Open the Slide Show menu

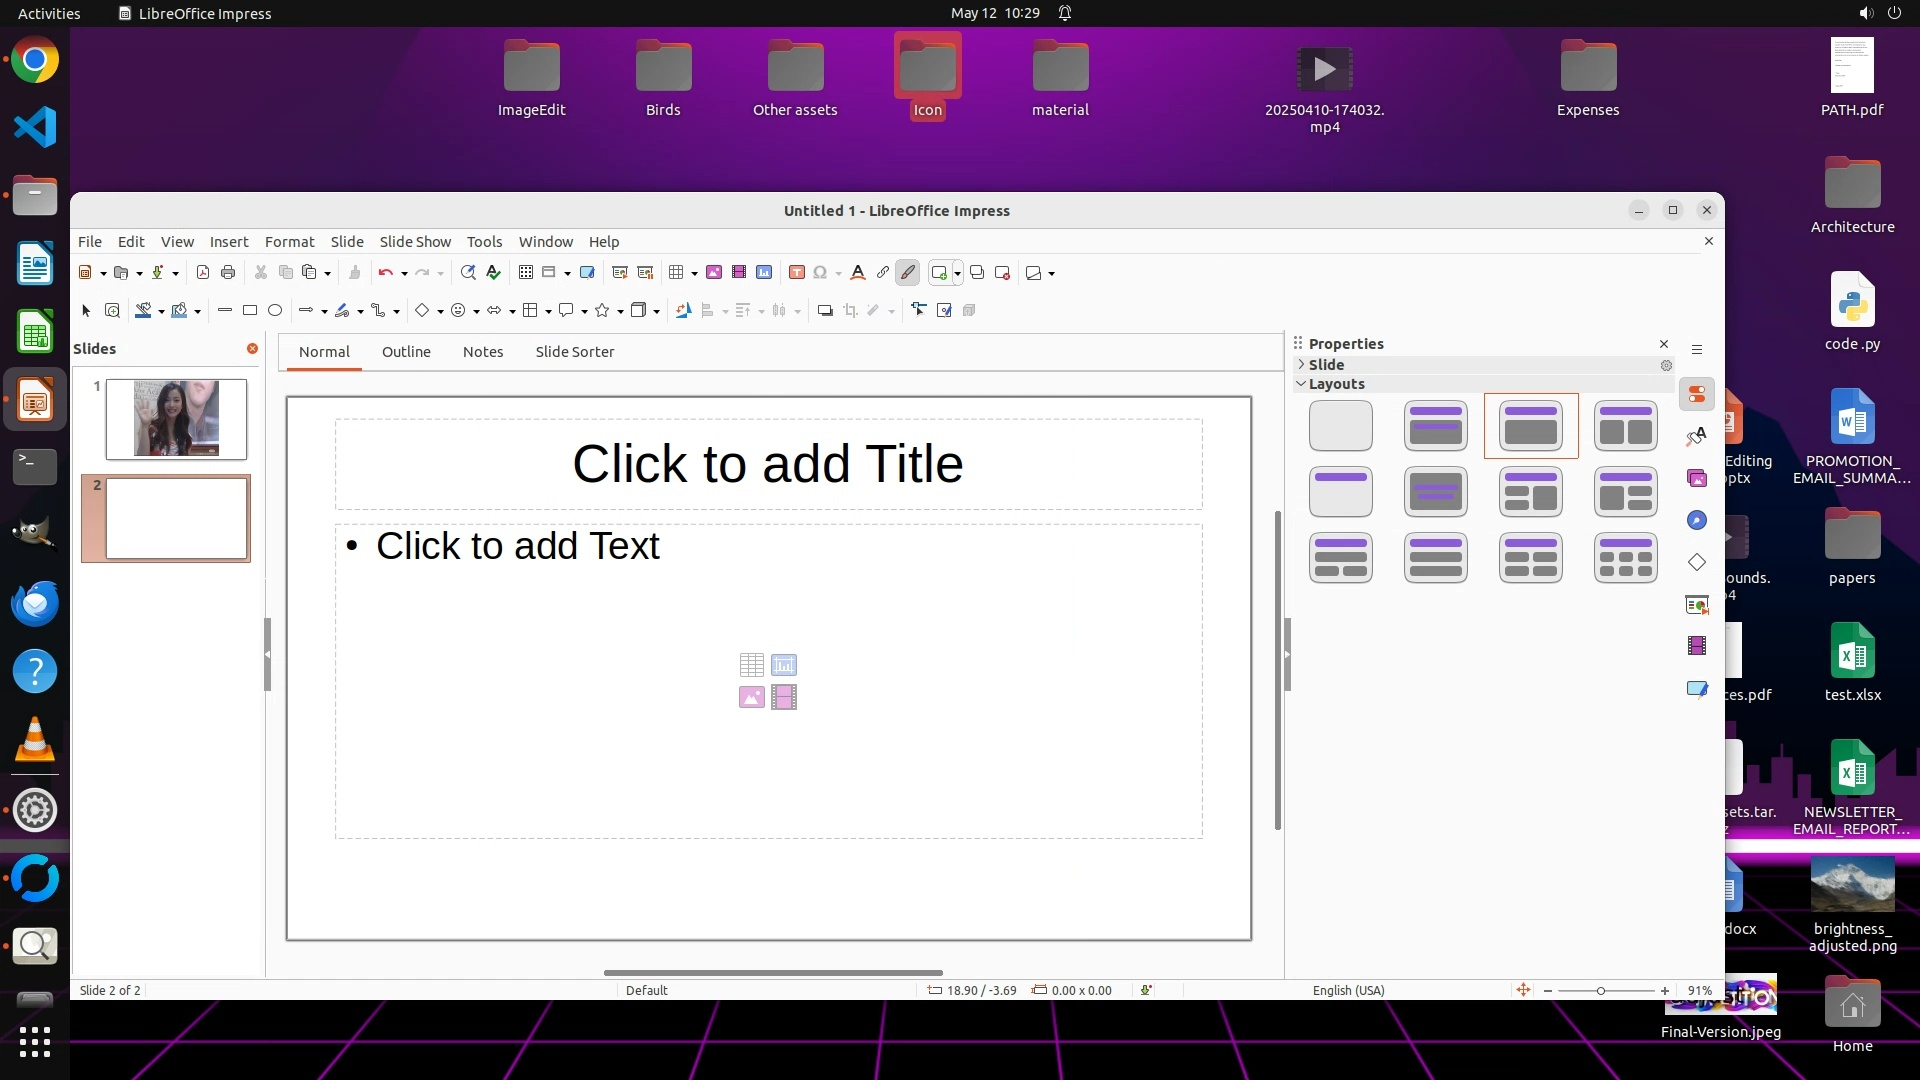415,241
